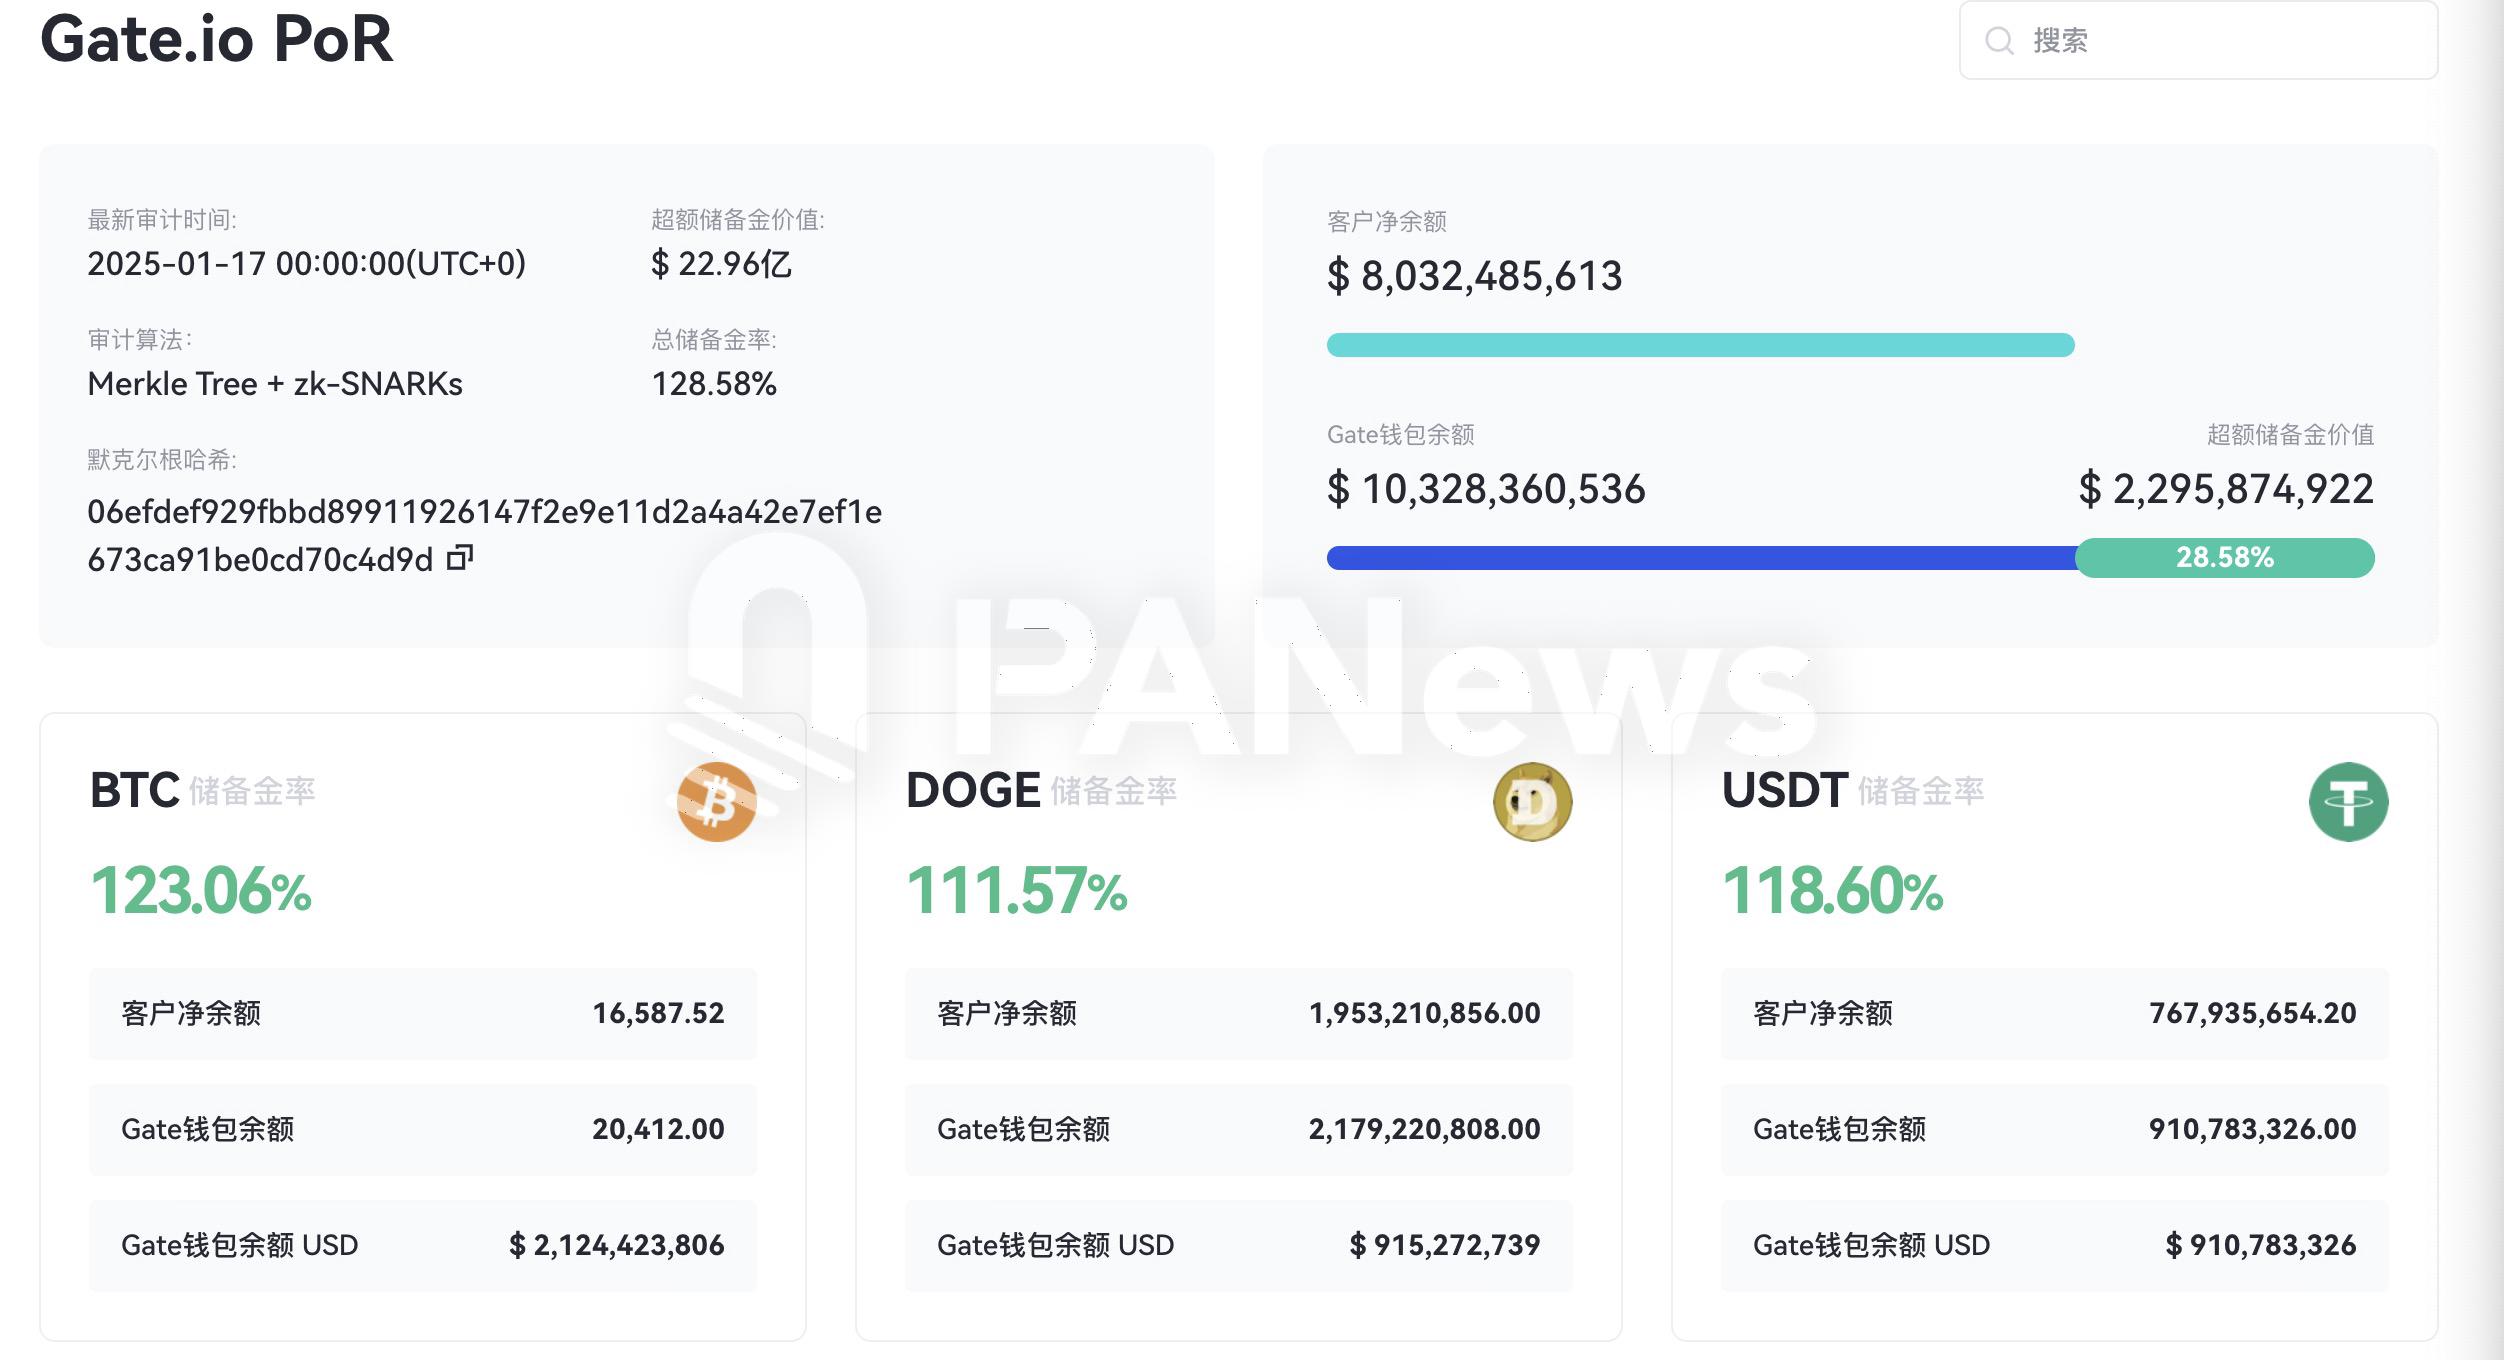Click the Gate.io PoR page title
2504x1360 pixels.
[216, 39]
